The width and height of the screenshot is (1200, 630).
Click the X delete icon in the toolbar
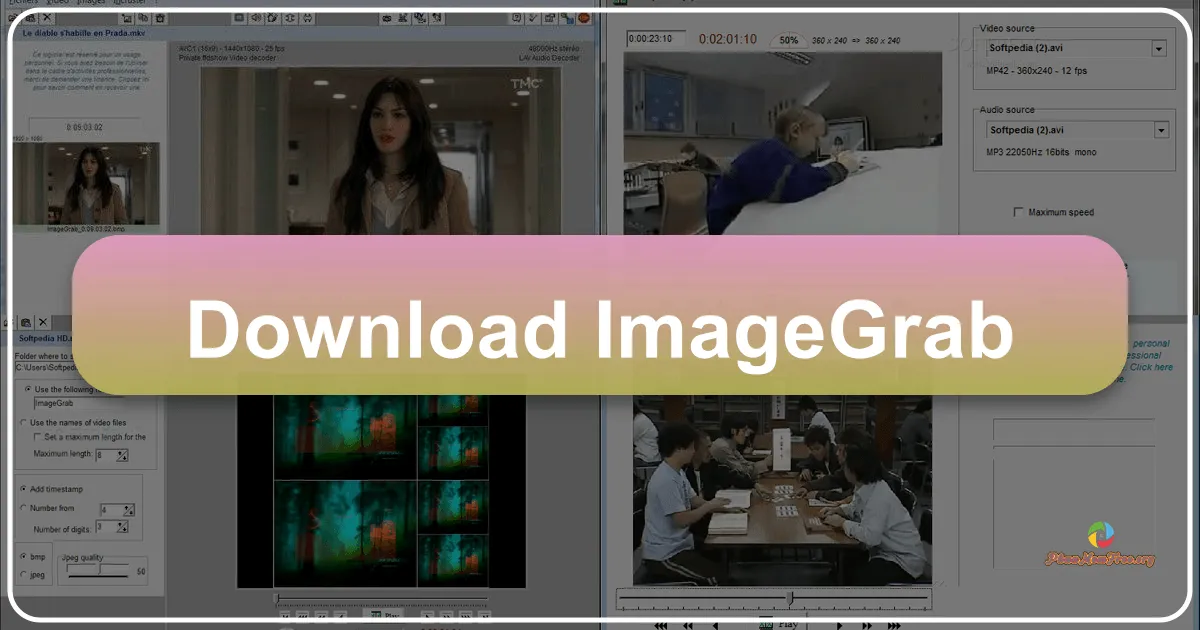47,17
